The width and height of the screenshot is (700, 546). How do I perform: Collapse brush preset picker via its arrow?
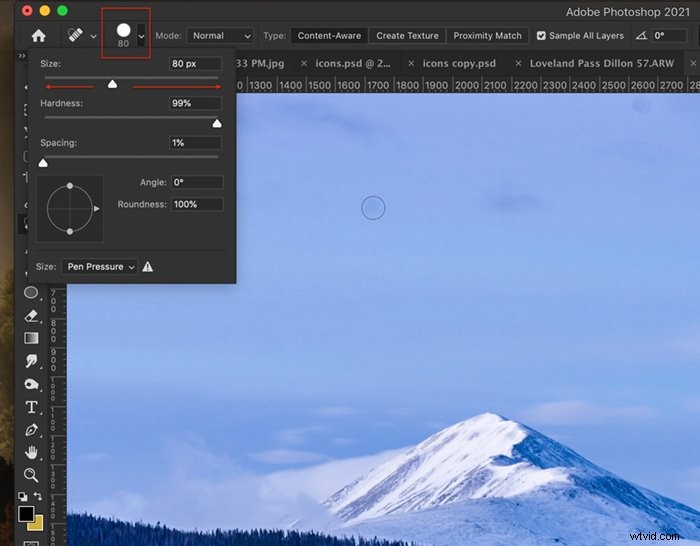click(141, 36)
